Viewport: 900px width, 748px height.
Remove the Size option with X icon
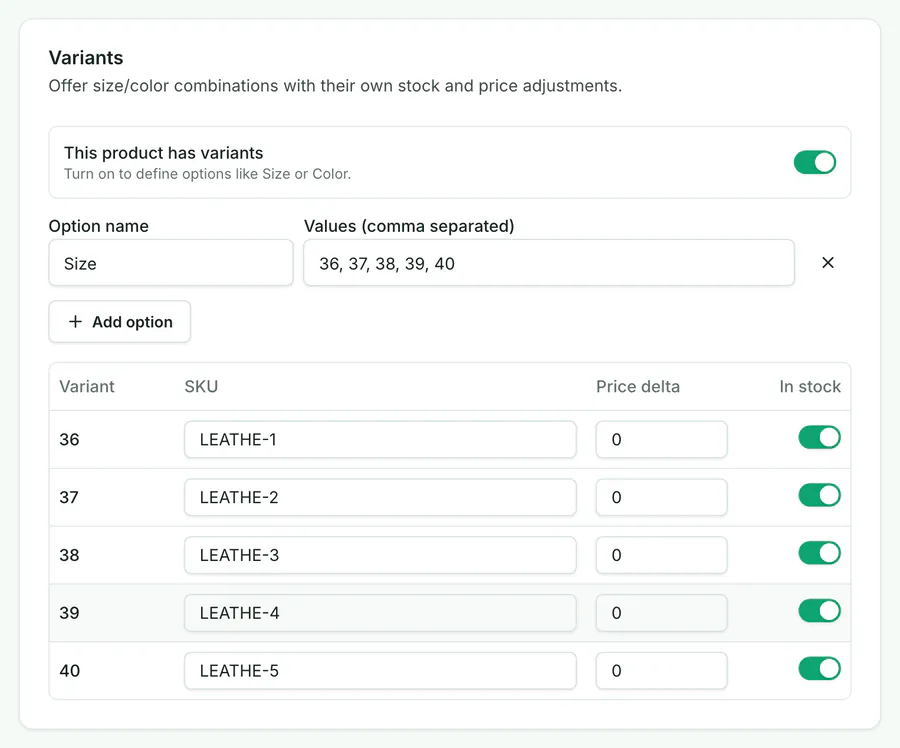point(828,263)
